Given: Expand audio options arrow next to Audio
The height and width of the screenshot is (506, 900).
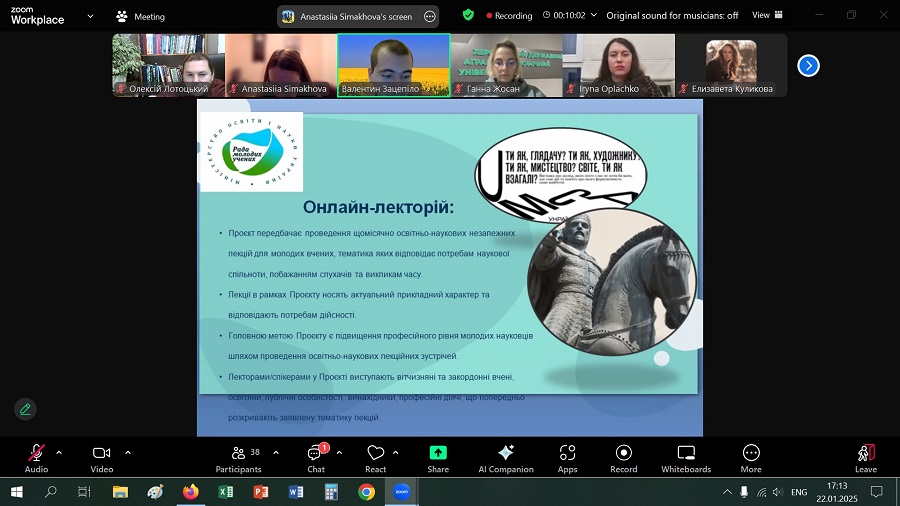Looking at the screenshot, I should point(59,452).
